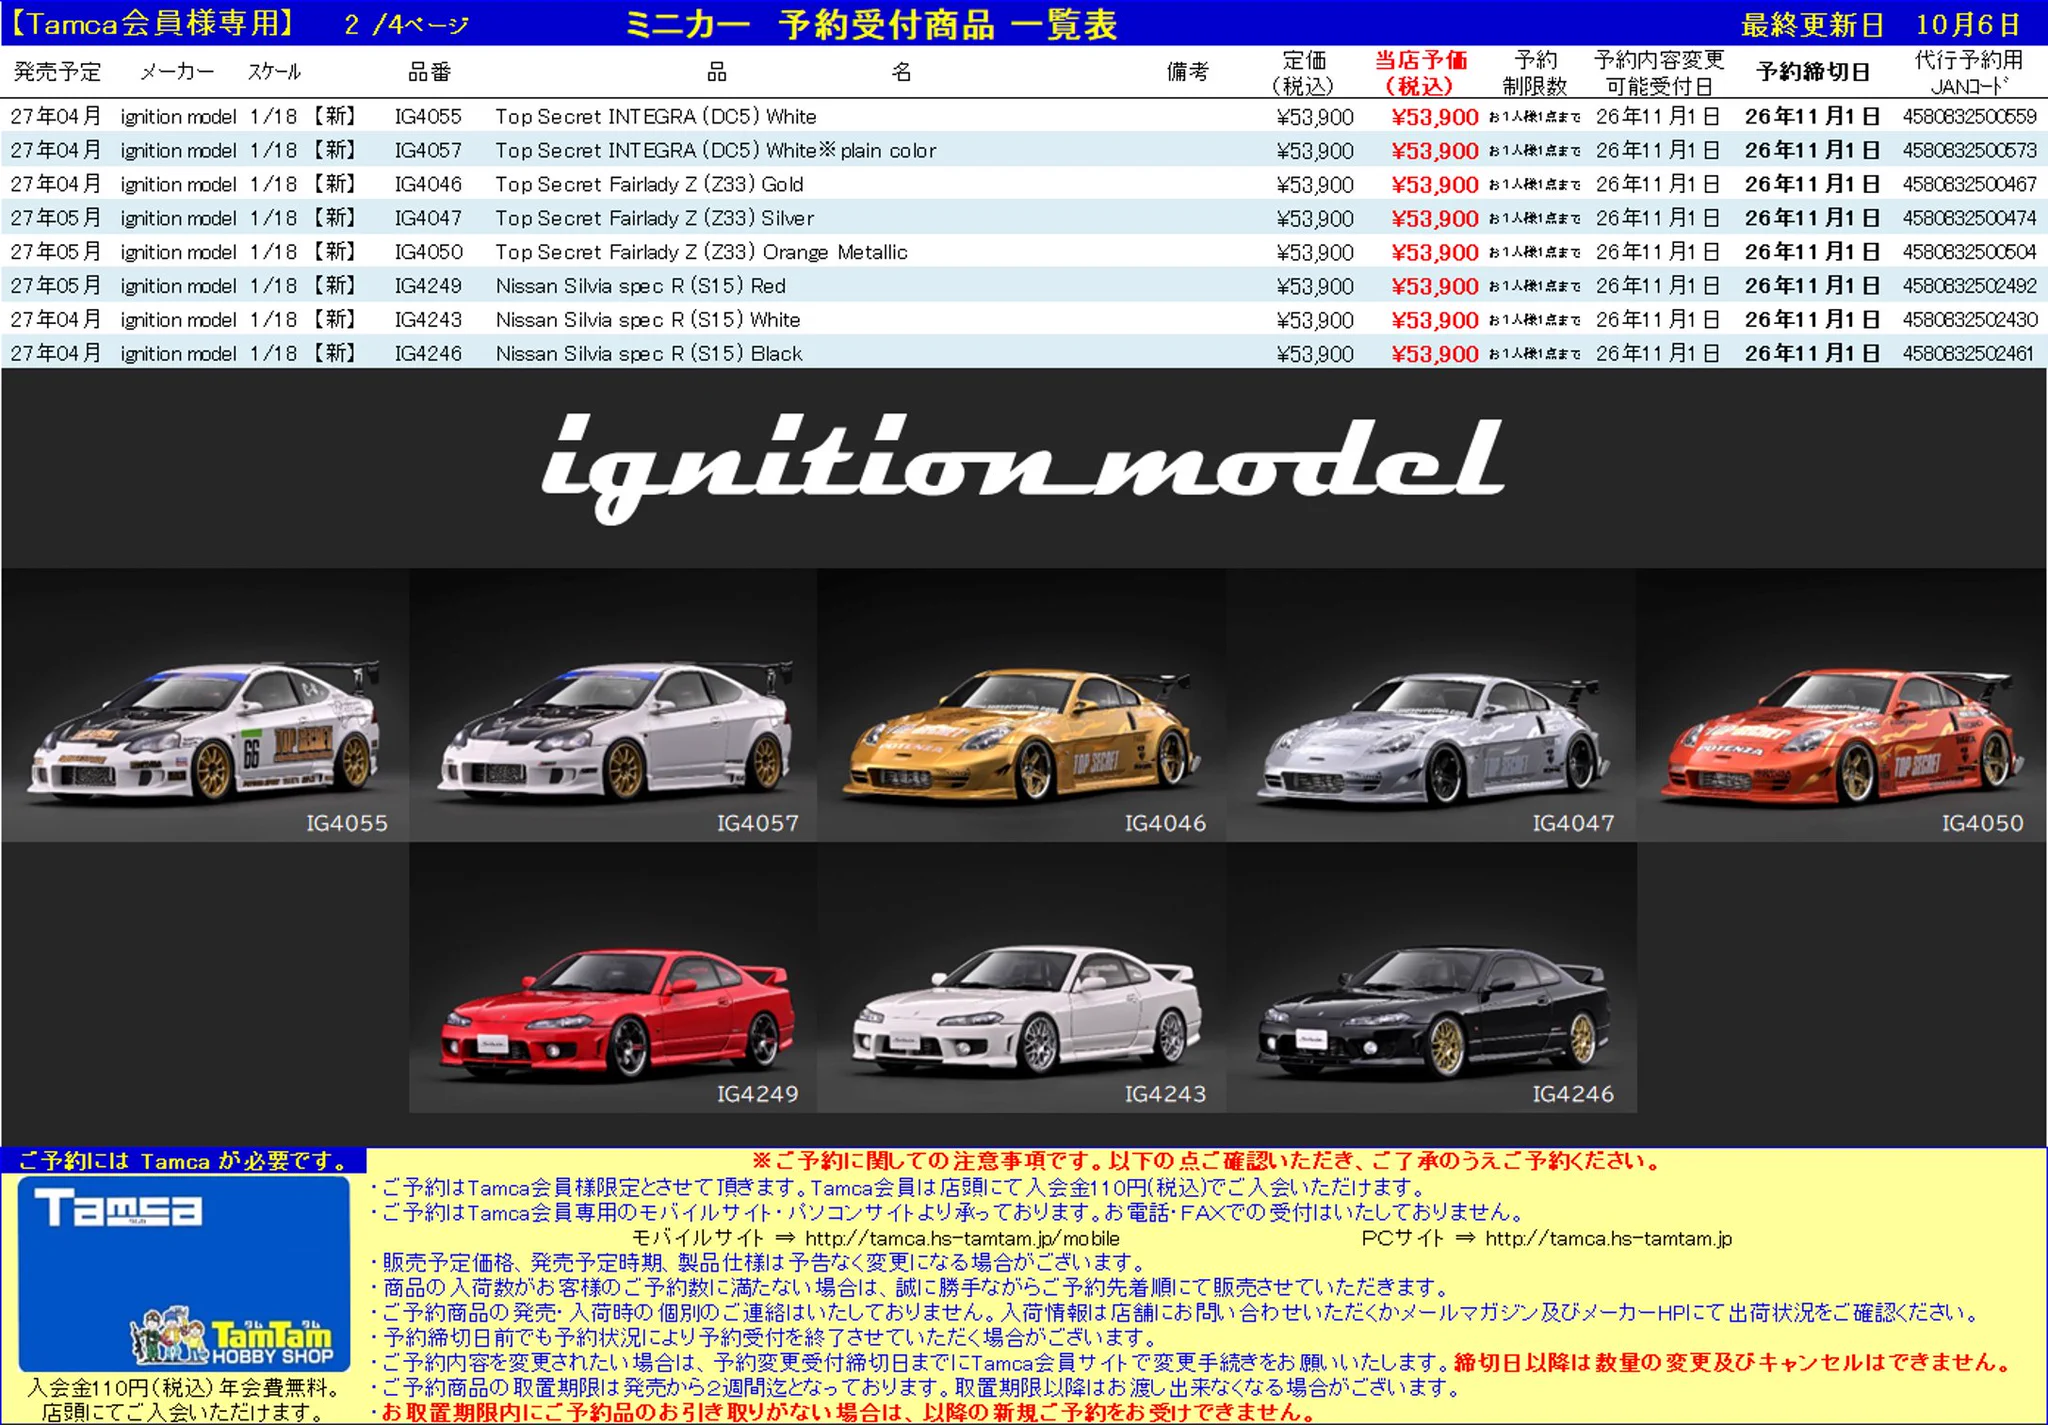
Task: Open the mobile site link tamca.hs-tamtam.jp/mobile
Action: click(962, 1239)
